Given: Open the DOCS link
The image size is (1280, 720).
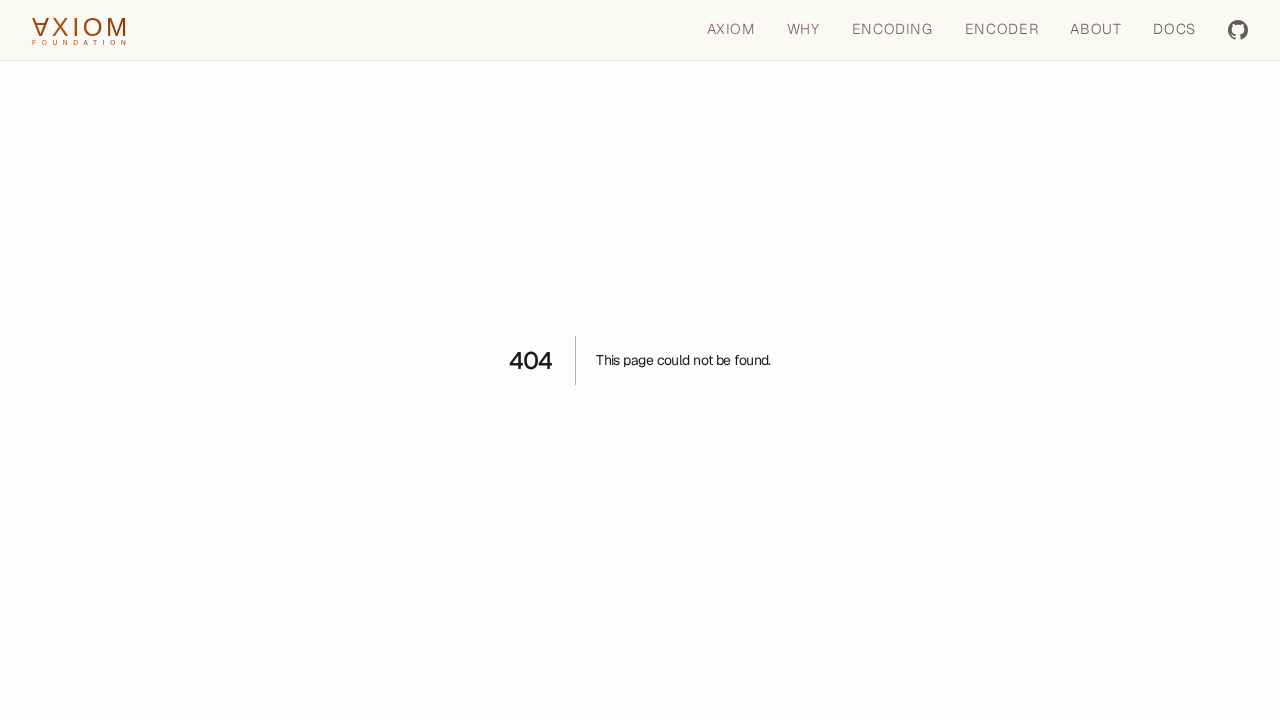Looking at the screenshot, I should pyautogui.click(x=1174, y=29).
